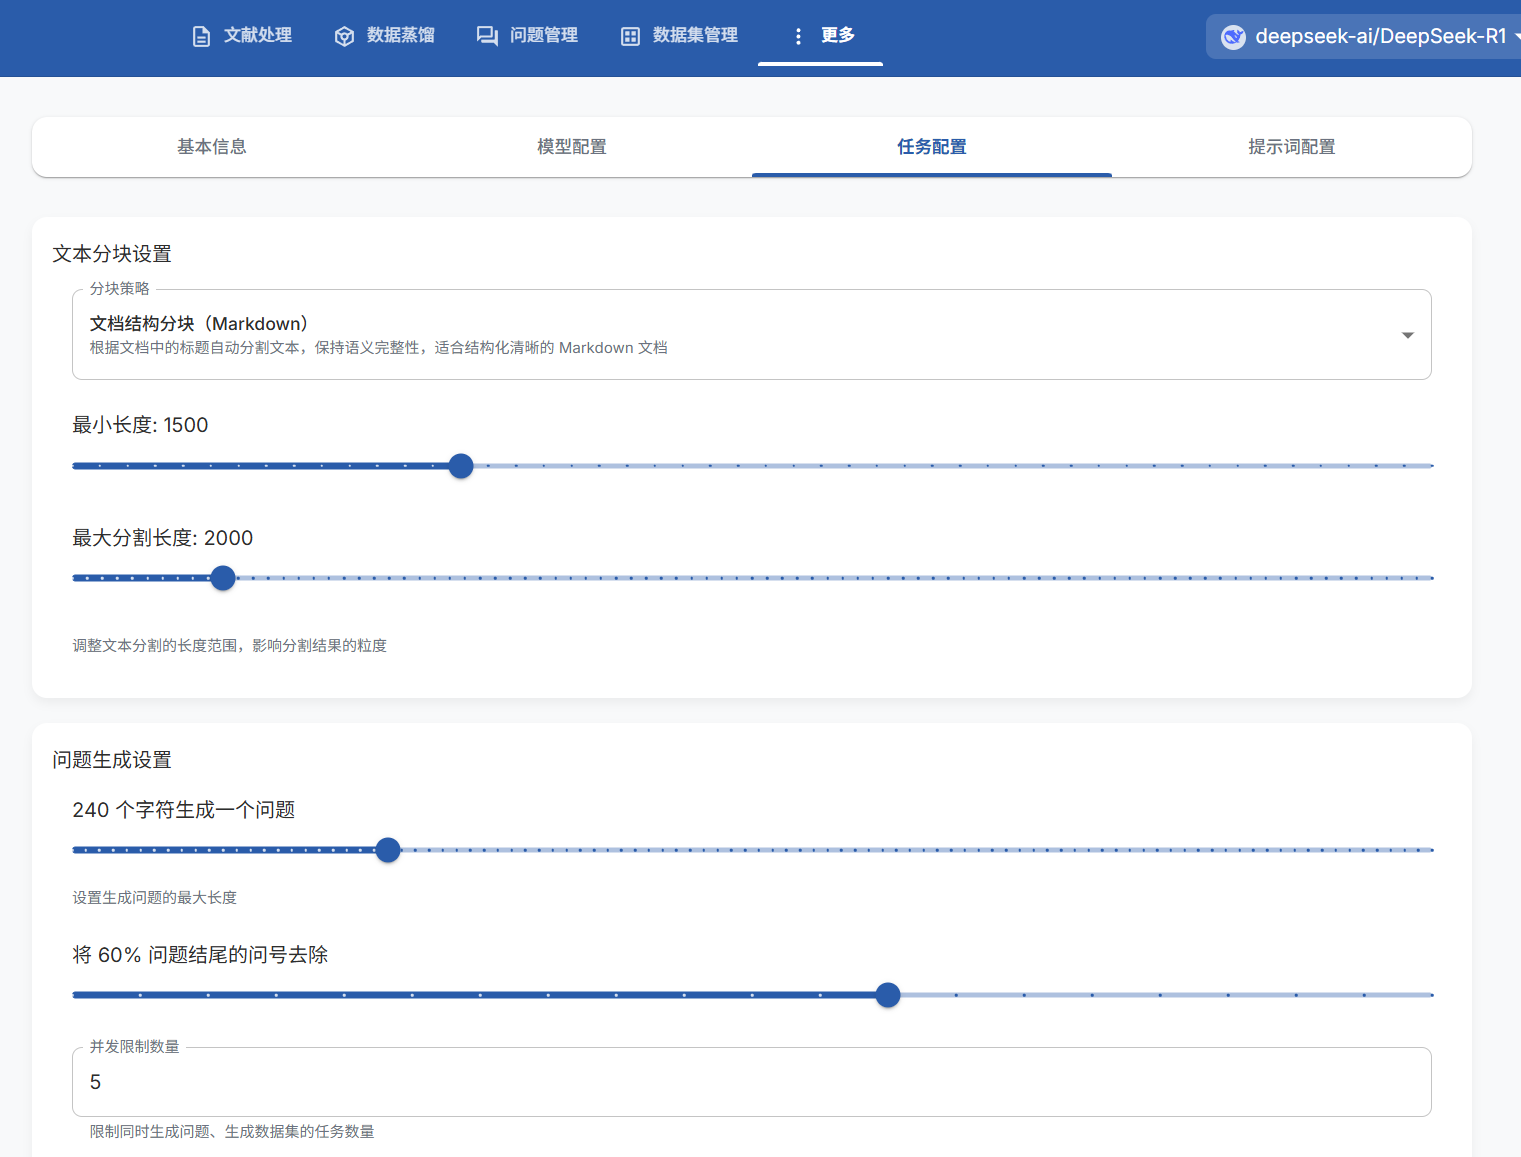Switch to the 模型配置 tab

pos(572,147)
